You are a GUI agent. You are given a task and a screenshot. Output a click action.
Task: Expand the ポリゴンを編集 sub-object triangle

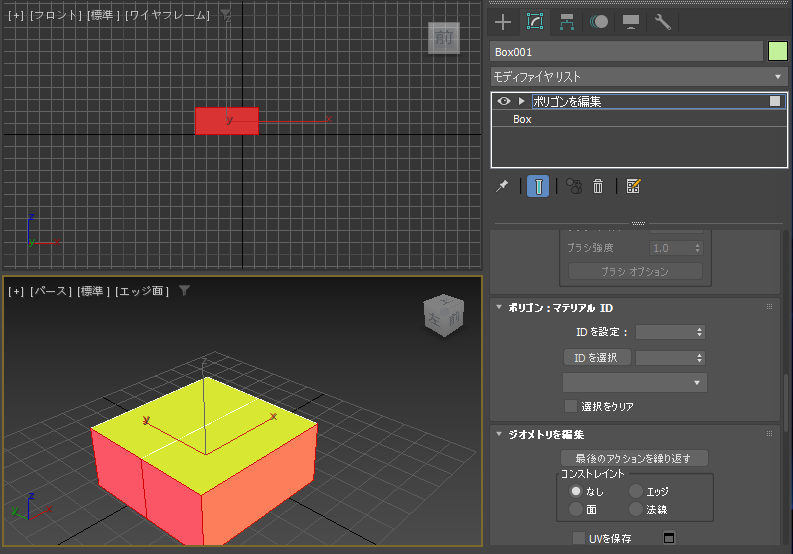tap(521, 101)
